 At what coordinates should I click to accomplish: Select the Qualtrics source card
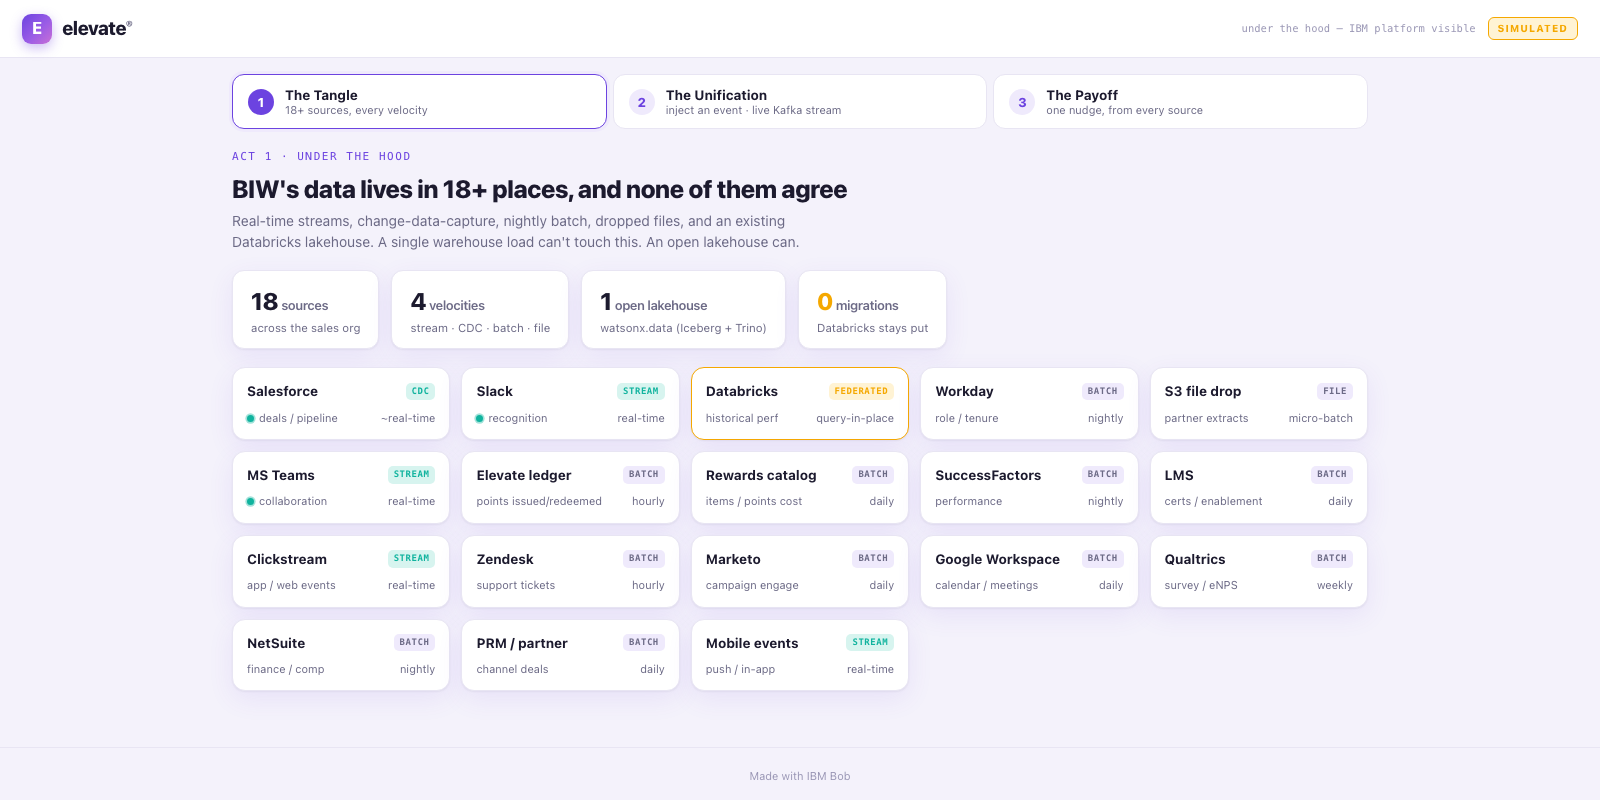[1258, 571]
